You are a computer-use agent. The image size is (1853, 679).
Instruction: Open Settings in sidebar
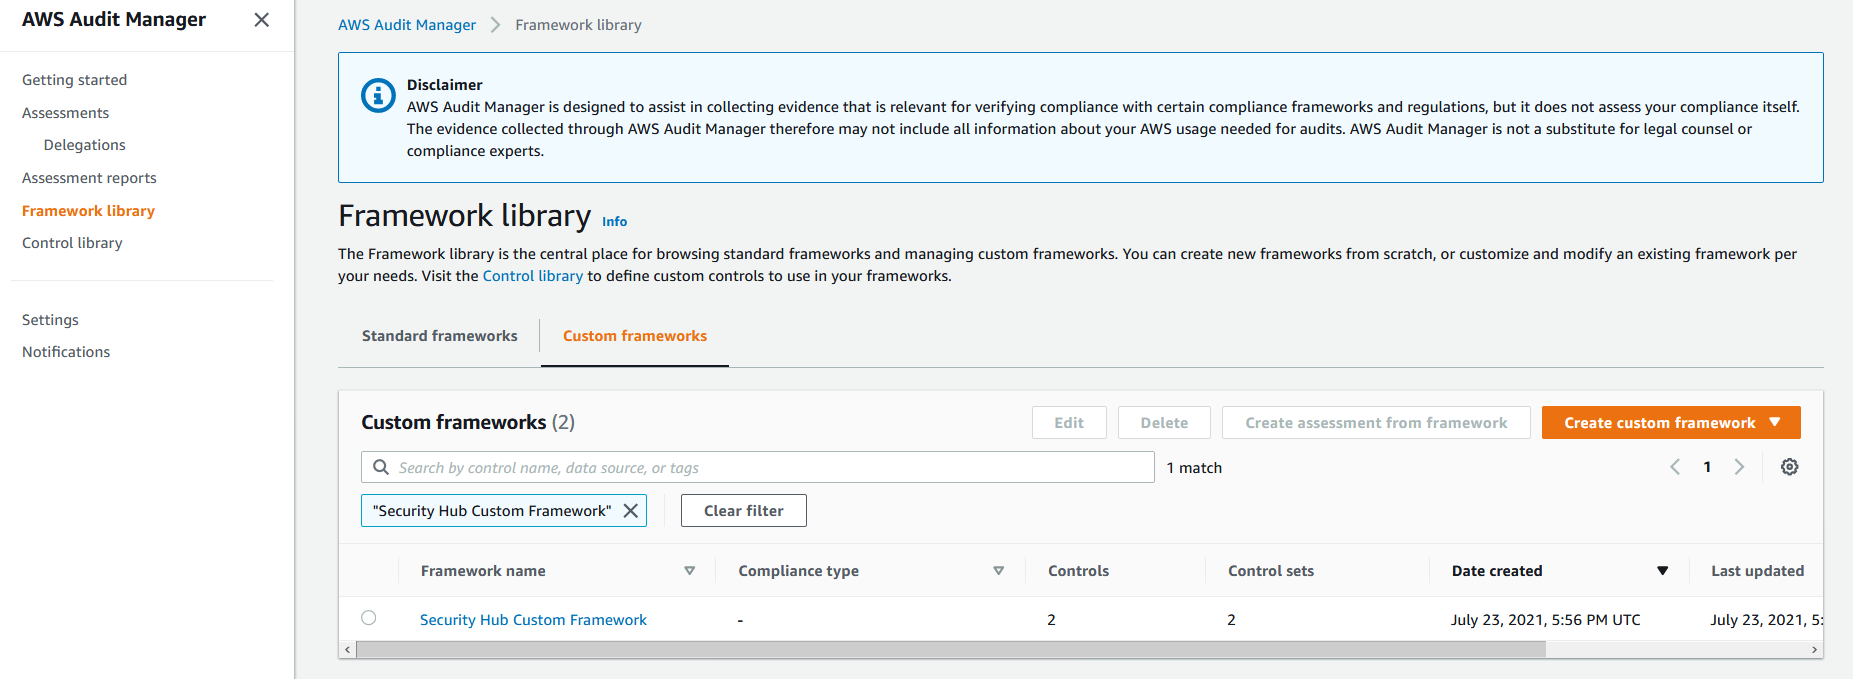tap(51, 320)
